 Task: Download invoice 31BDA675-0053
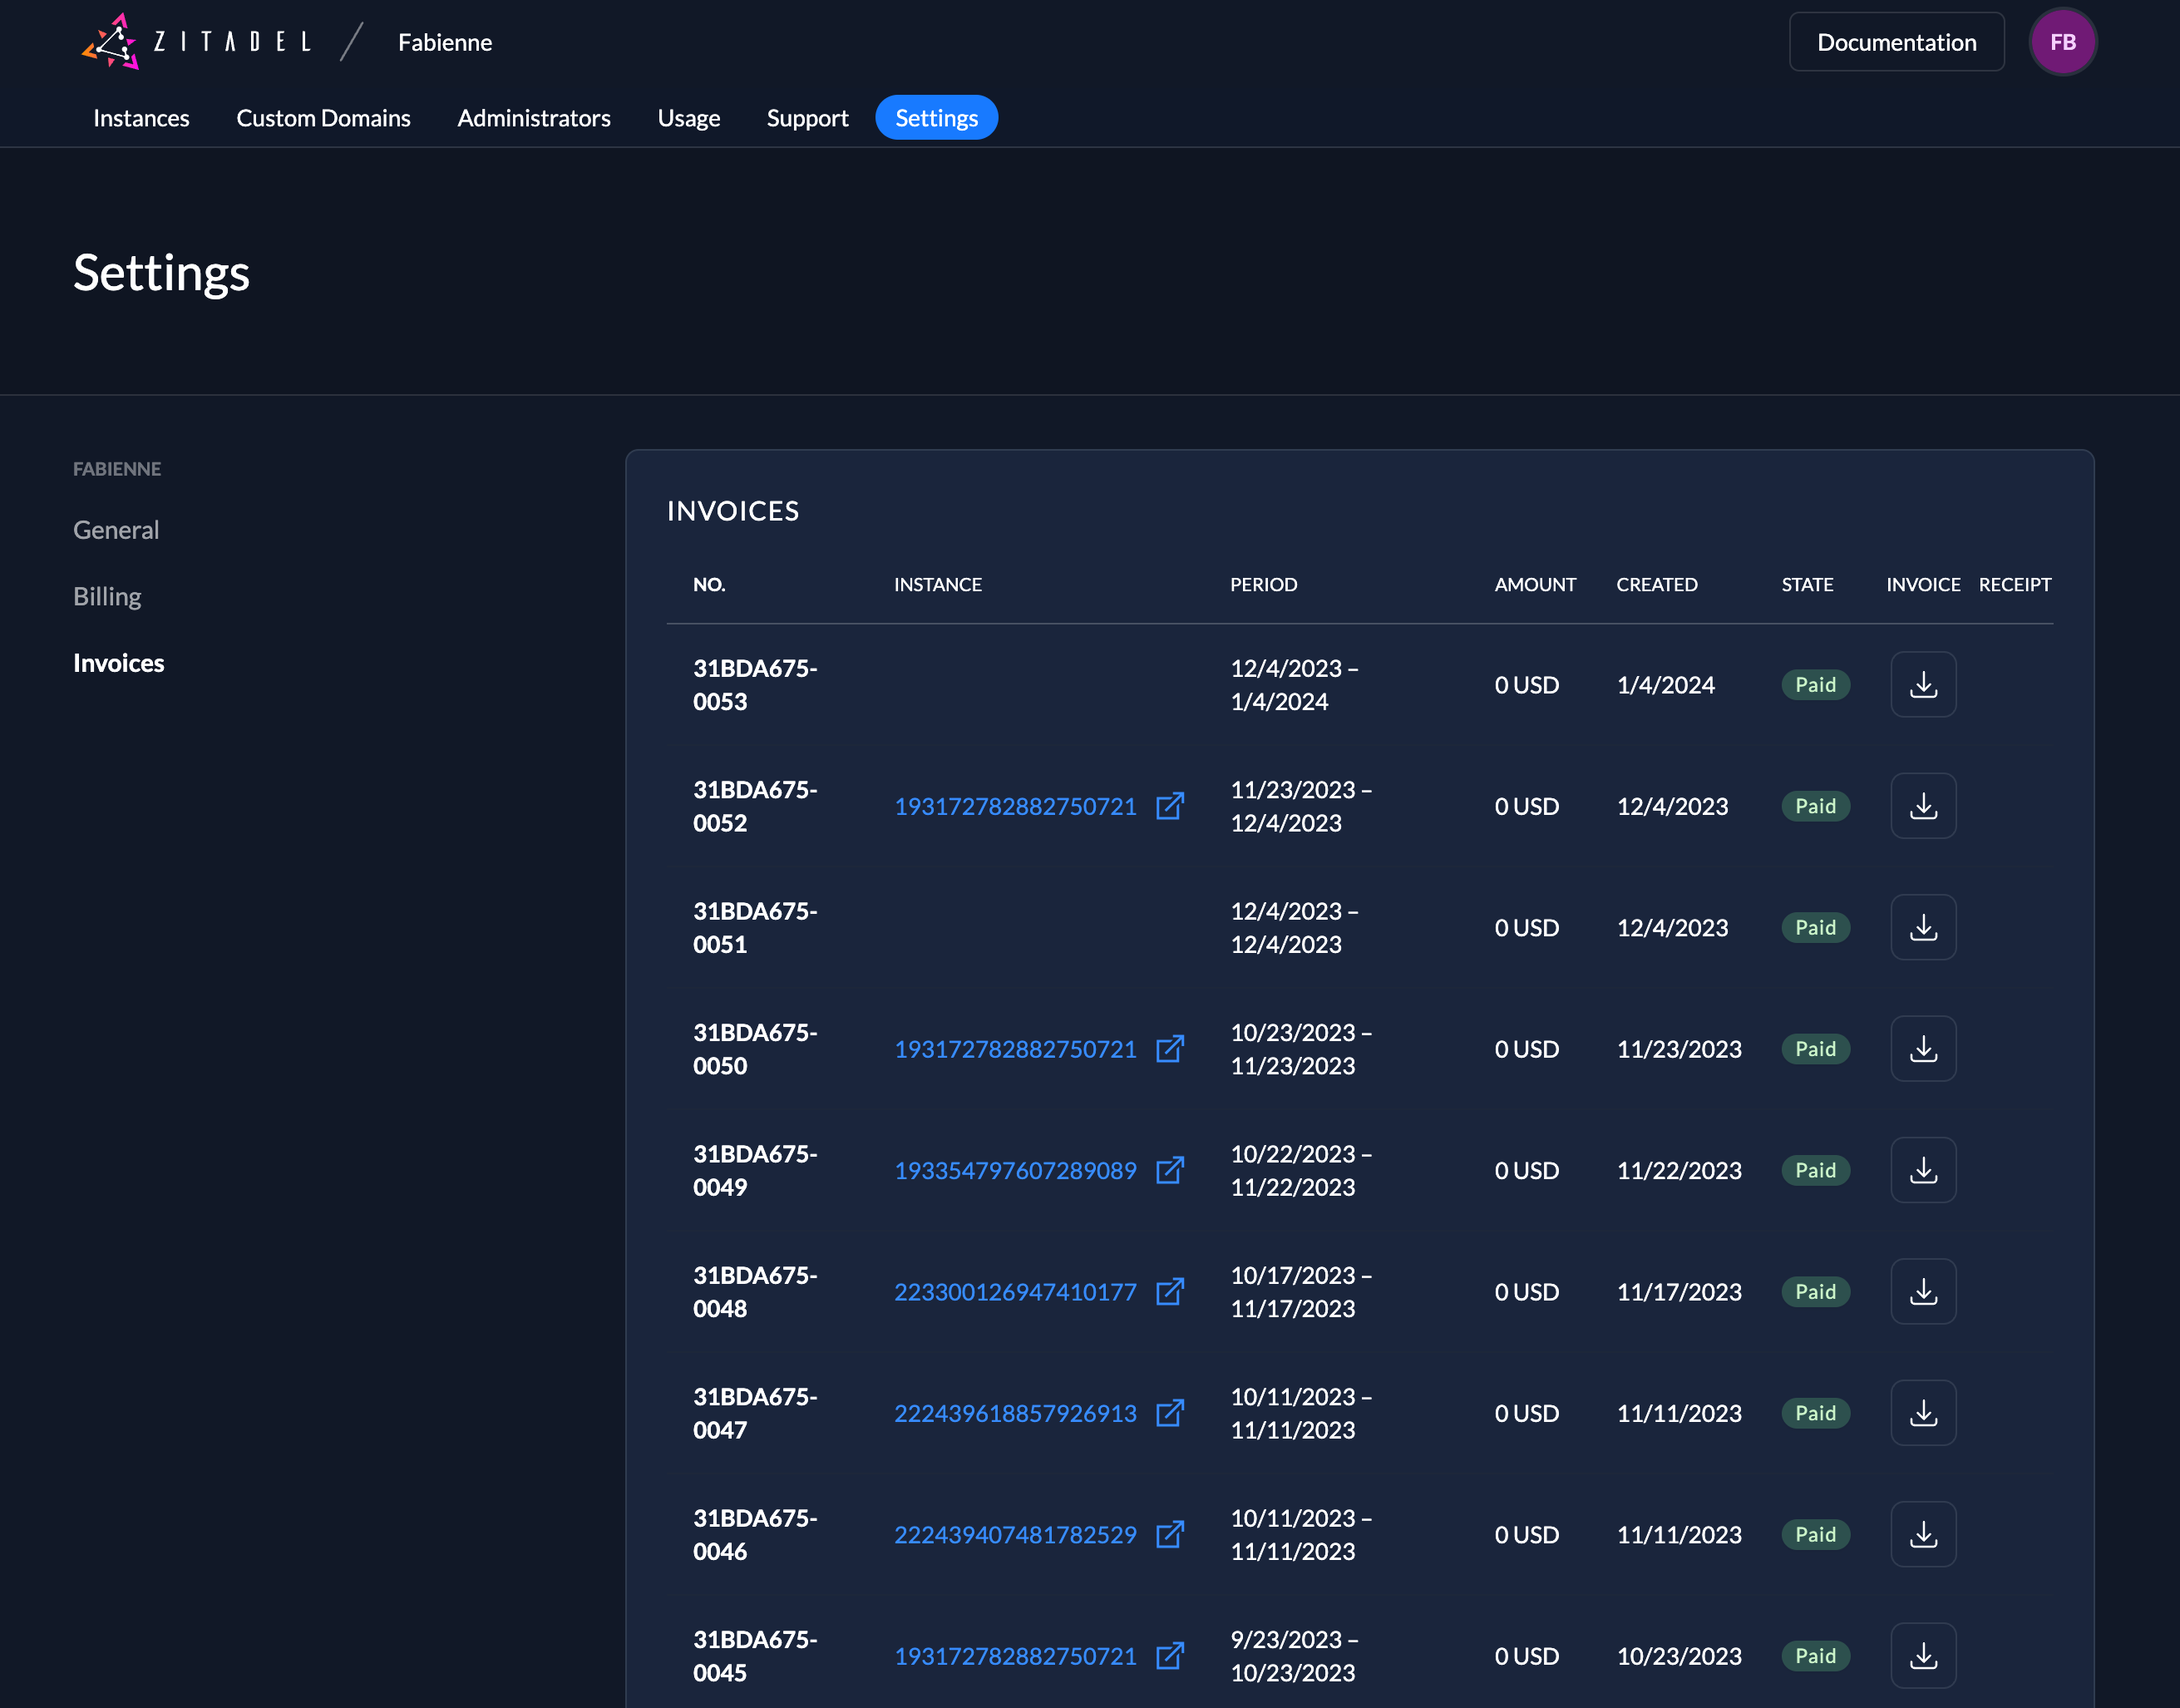(x=1923, y=685)
